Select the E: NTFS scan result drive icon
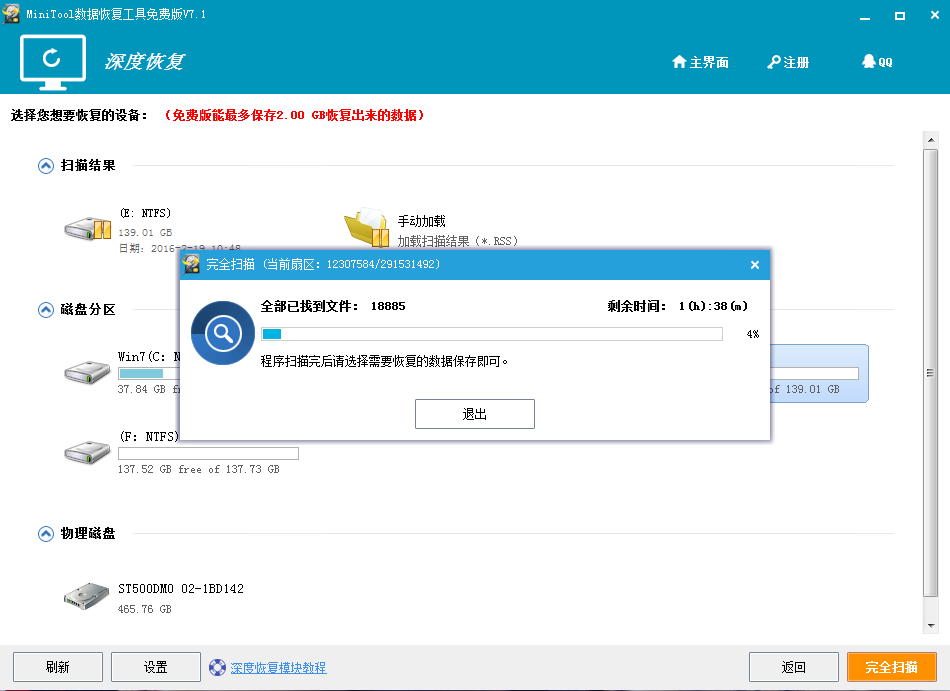950x691 pixels. click(88, 228)
